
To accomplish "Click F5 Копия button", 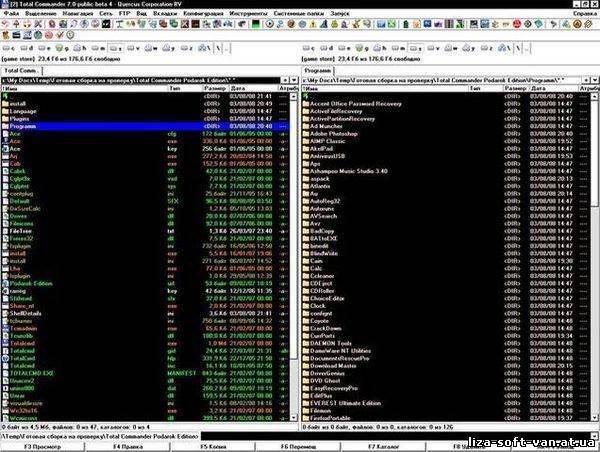I will (x=213, y=447).
